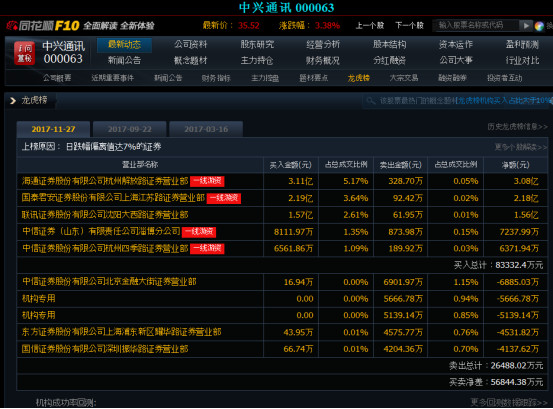Click 中信证券(山东) 淄博分公司 name
The height and width of the screenshot is (409, 553).
[x=101, y=231]
